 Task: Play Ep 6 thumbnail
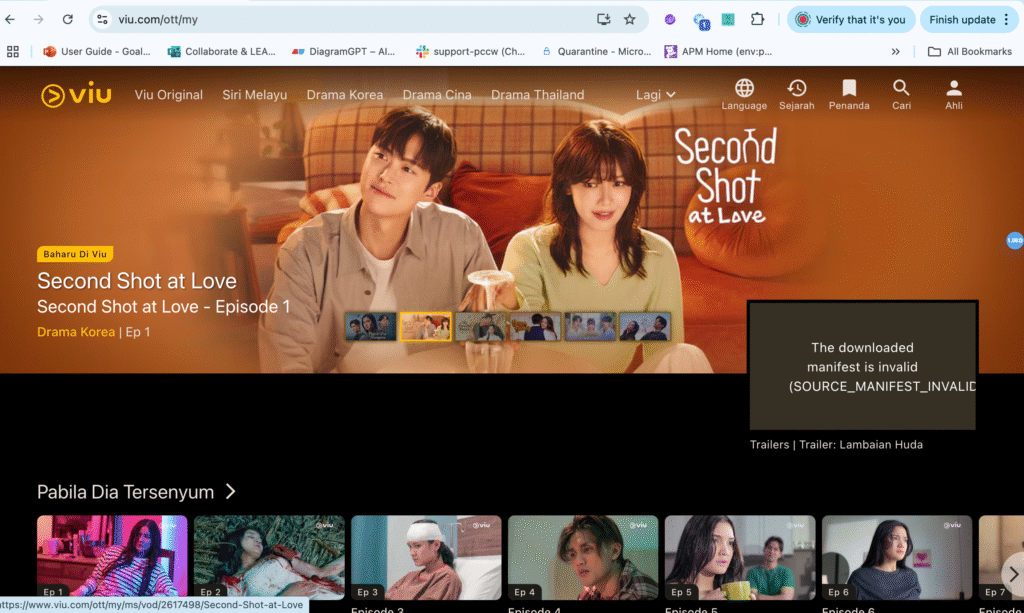(x=897, y=558)
